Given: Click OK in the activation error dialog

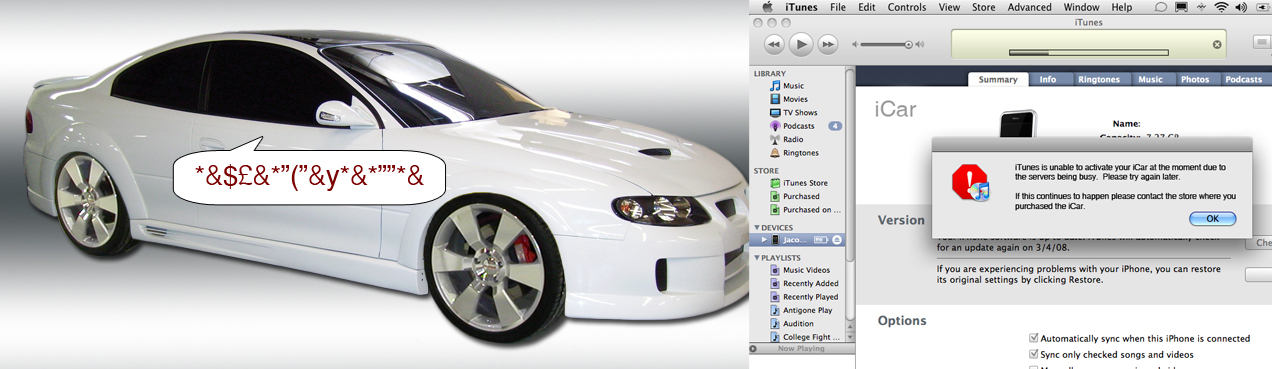Looking at the screenshot, I should 1212,218.
